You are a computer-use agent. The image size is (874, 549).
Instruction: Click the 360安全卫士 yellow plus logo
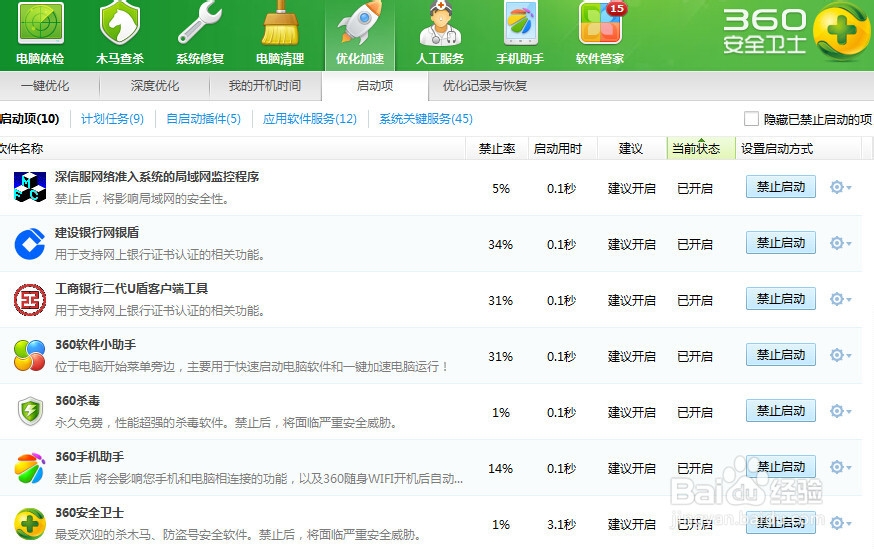842,30
